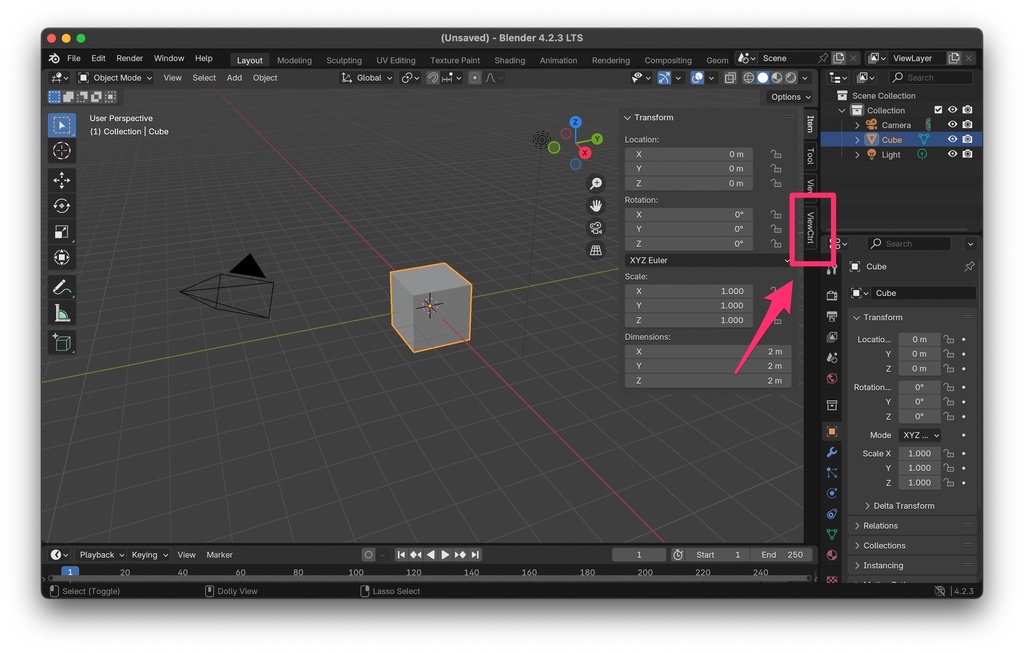Screen dimensions: 1024x653
Task: Hide the Light object in the outliner
Action: pyautogui.click(x=953, y=154)
